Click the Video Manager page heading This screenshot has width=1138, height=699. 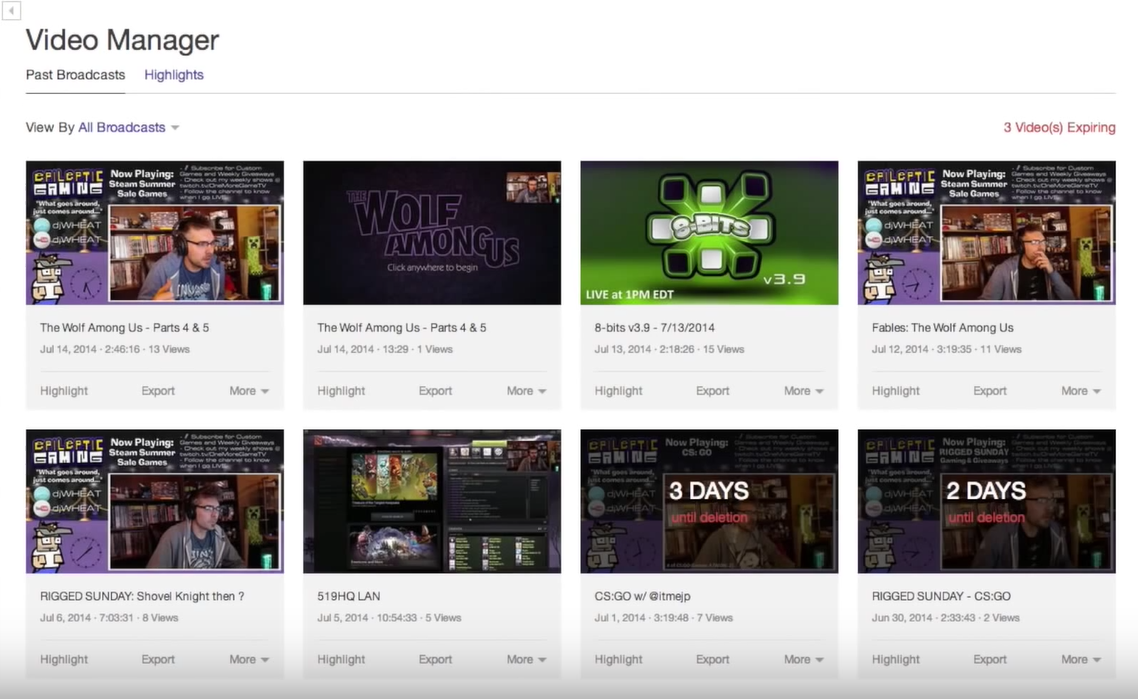(122, 40)
